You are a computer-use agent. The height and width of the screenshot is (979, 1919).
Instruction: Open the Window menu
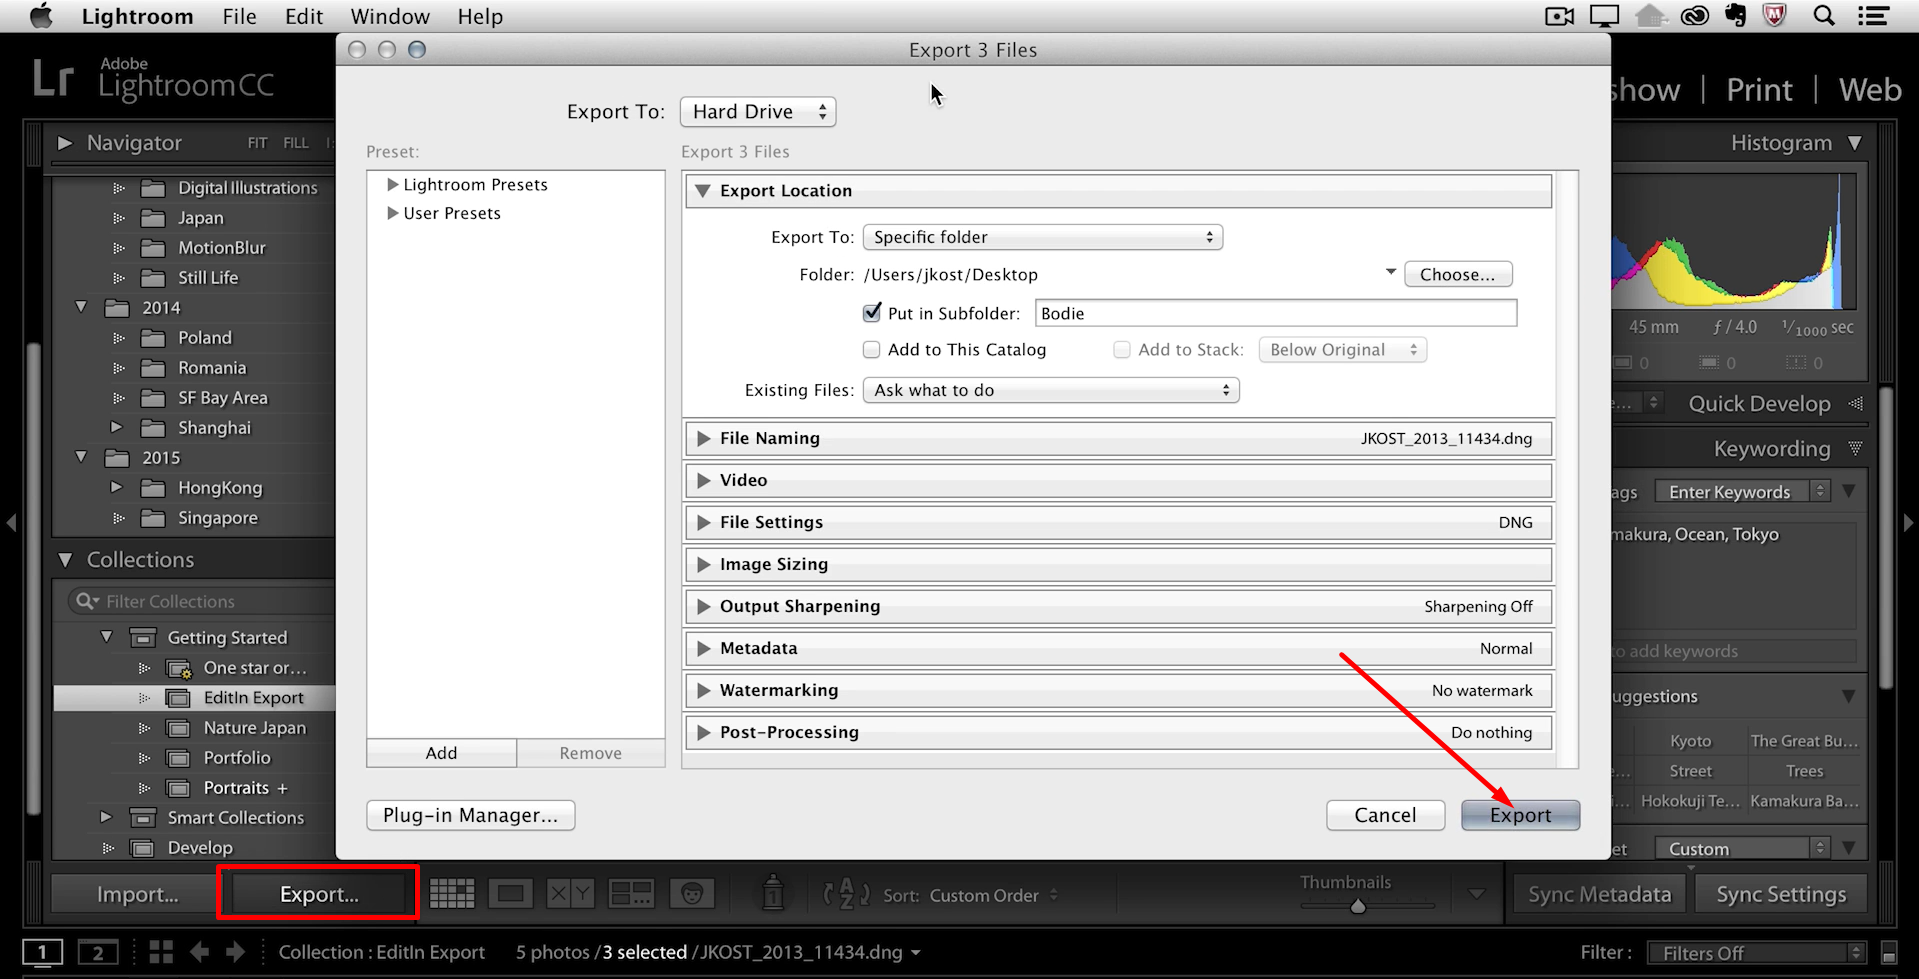(389, 16)
